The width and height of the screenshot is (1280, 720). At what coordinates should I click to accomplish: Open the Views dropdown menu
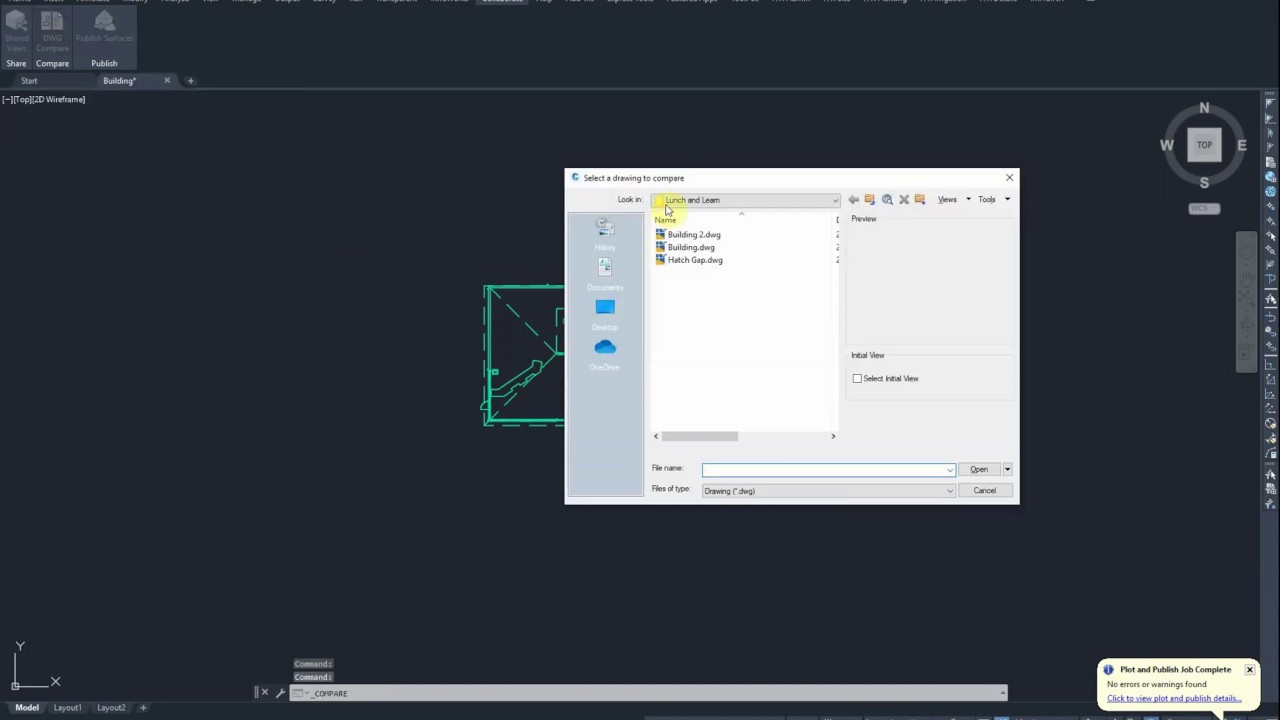tap(954, 200)
